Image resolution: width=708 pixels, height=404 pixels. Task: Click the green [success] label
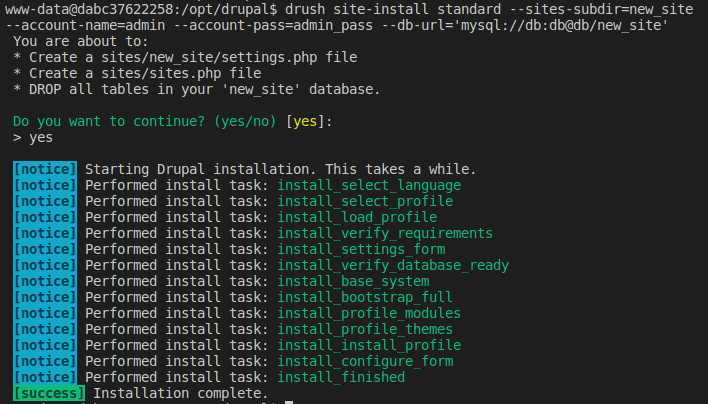(49, 393)
